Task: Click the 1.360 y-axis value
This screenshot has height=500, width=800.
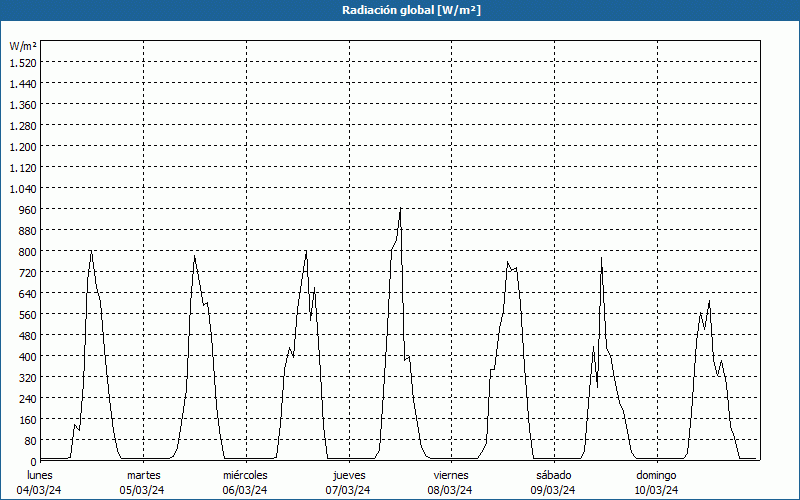Action: (x=23, y=105)
